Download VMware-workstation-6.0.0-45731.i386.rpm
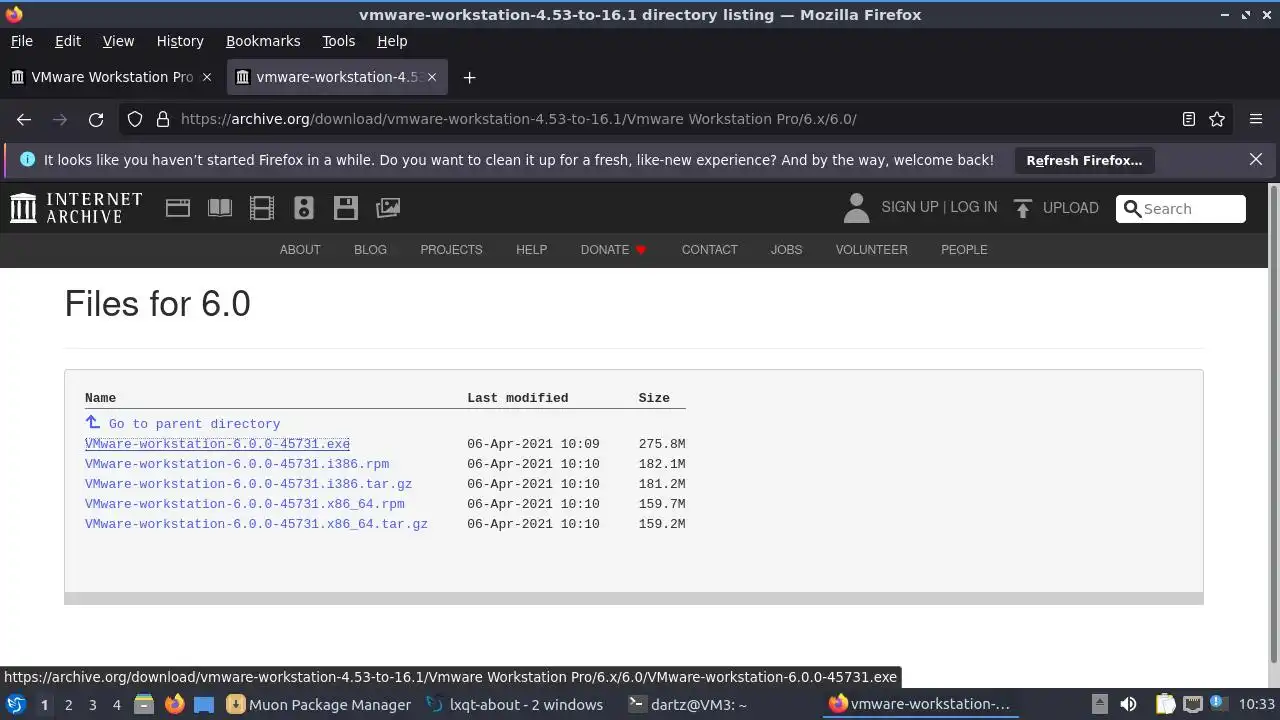The width and height of the screenshot is (1280, 720). pyautogui.click(x=237, y=464)
